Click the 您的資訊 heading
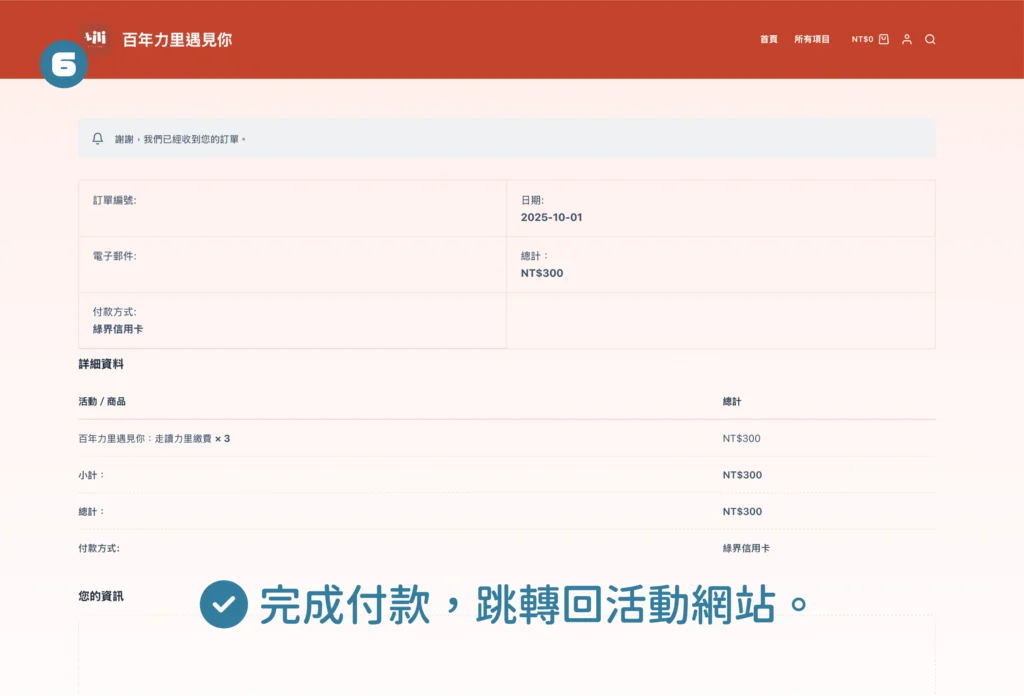The height and width of the screenshot is (696, 1024). (x=101, y=596)
